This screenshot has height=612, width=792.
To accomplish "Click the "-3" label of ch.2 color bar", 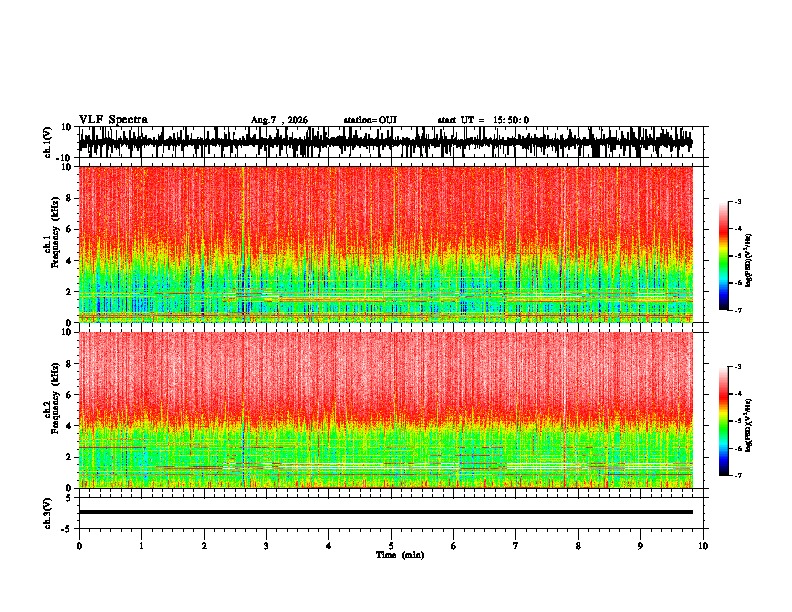I will coord(738,367).
